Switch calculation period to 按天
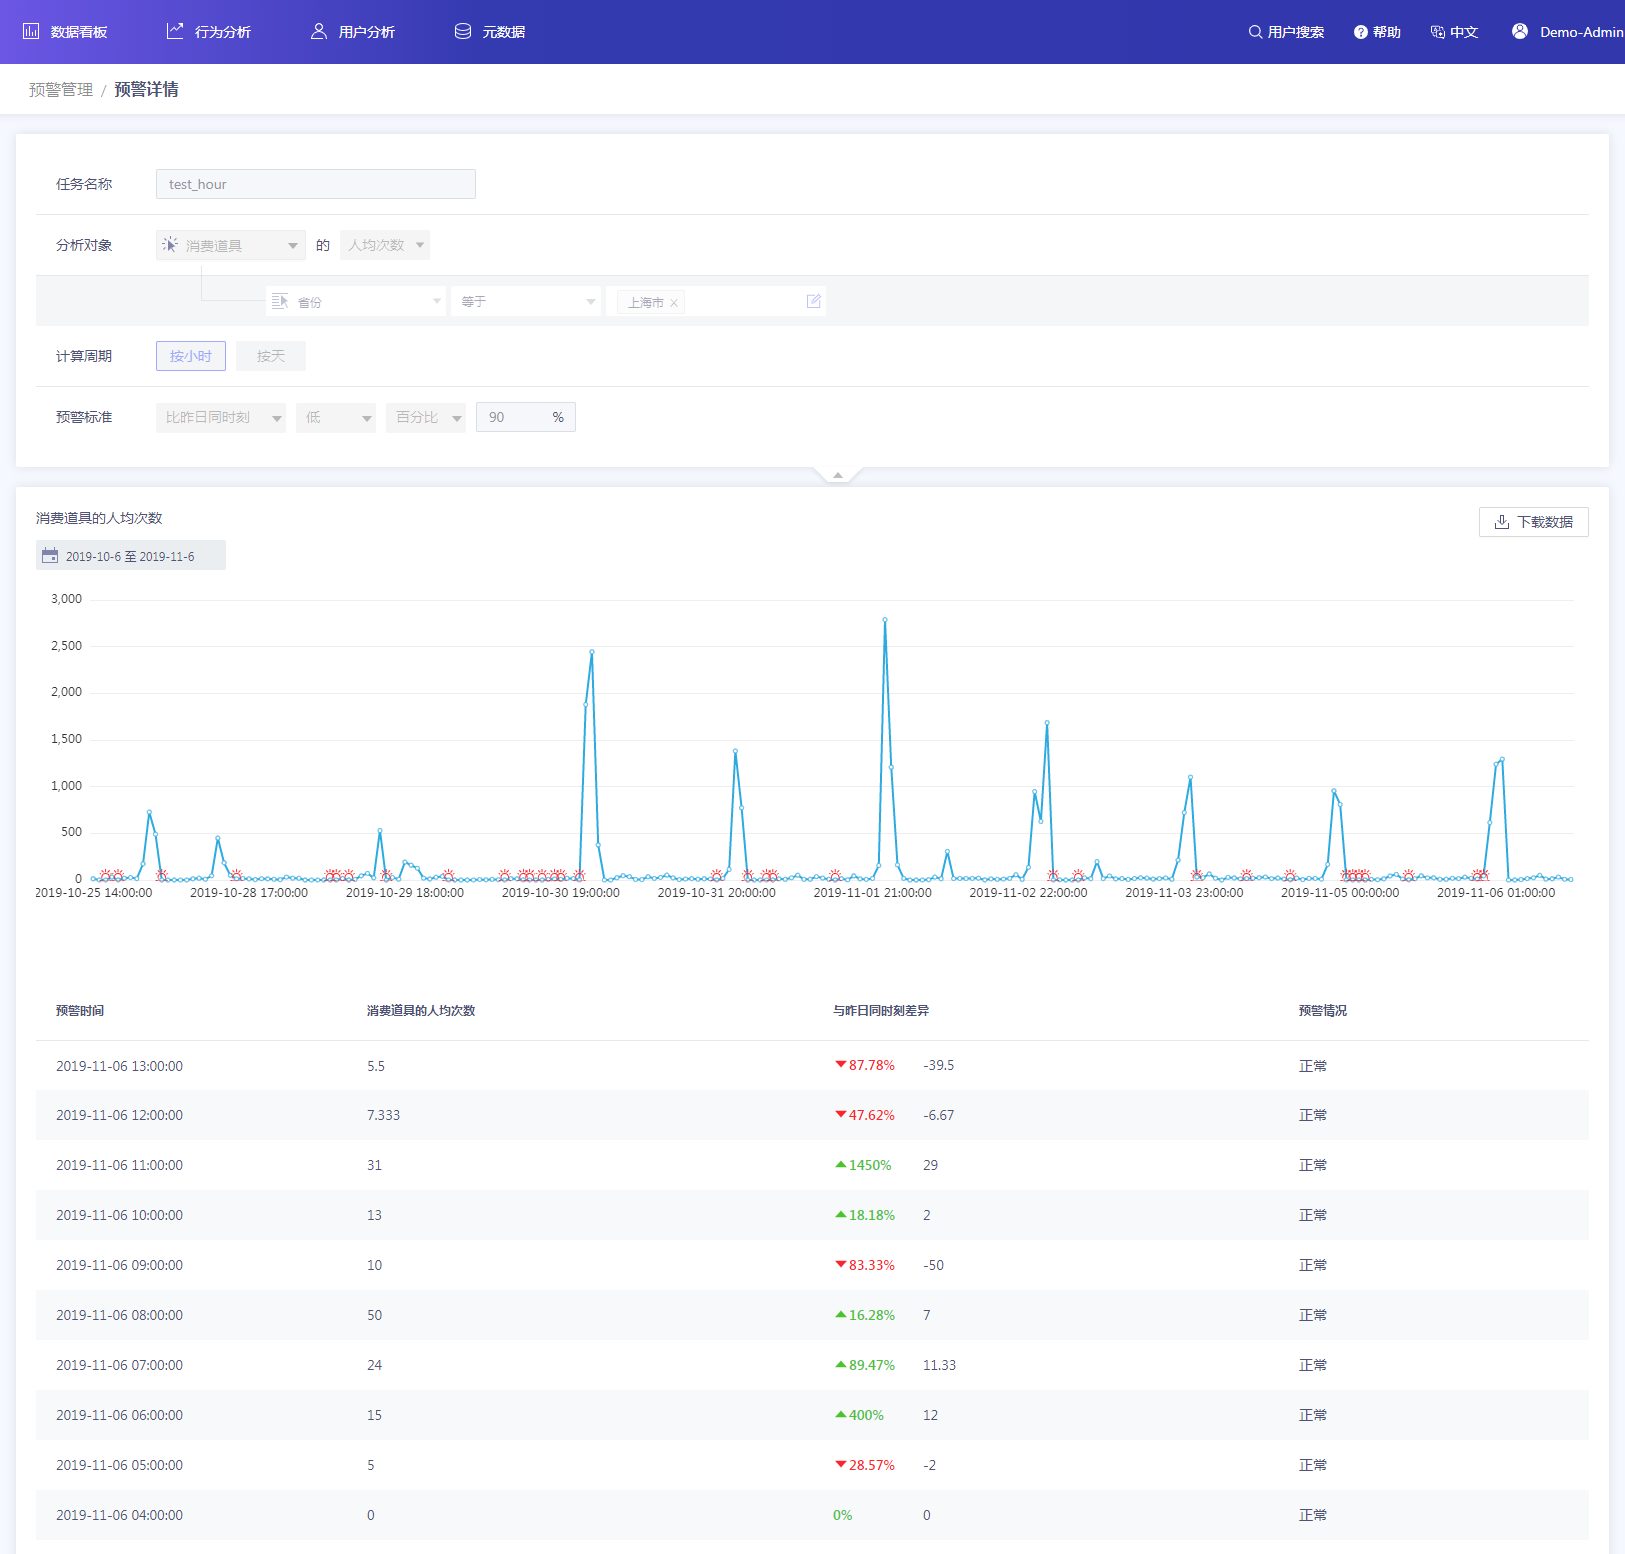The width and height of the screenshot is (1625, 1554). click(271, 356)
